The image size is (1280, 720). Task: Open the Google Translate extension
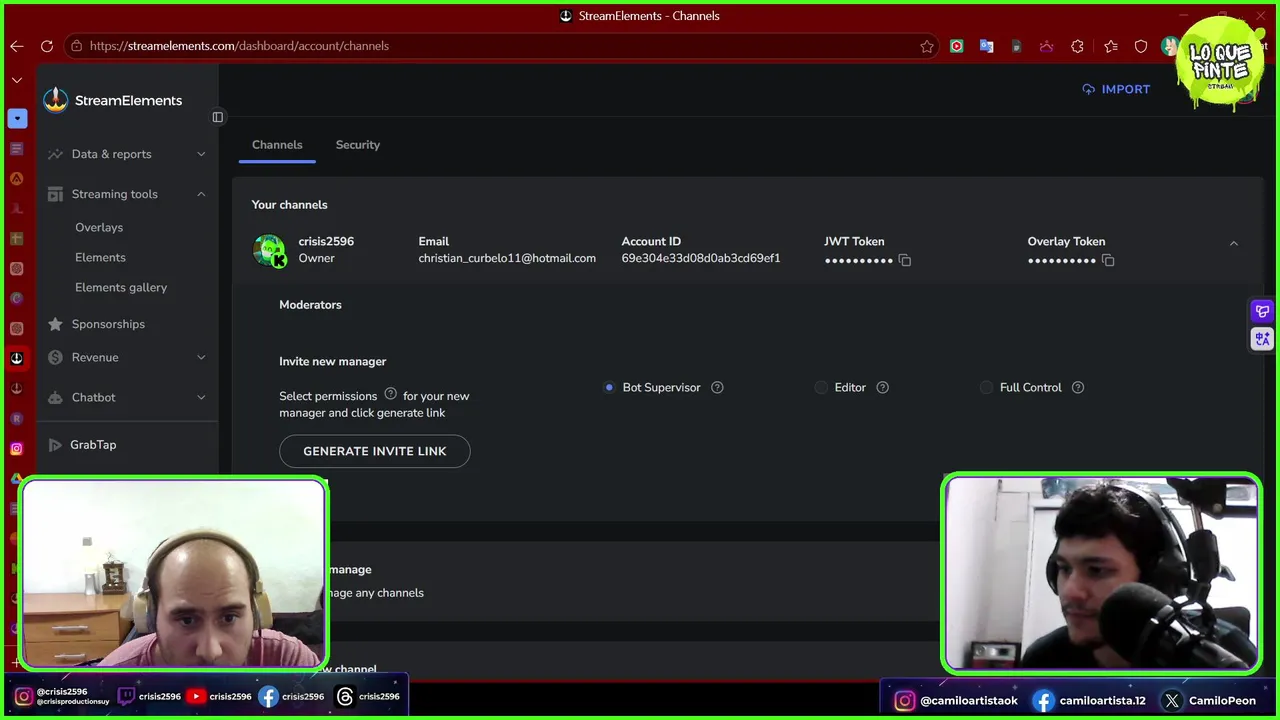986,46
